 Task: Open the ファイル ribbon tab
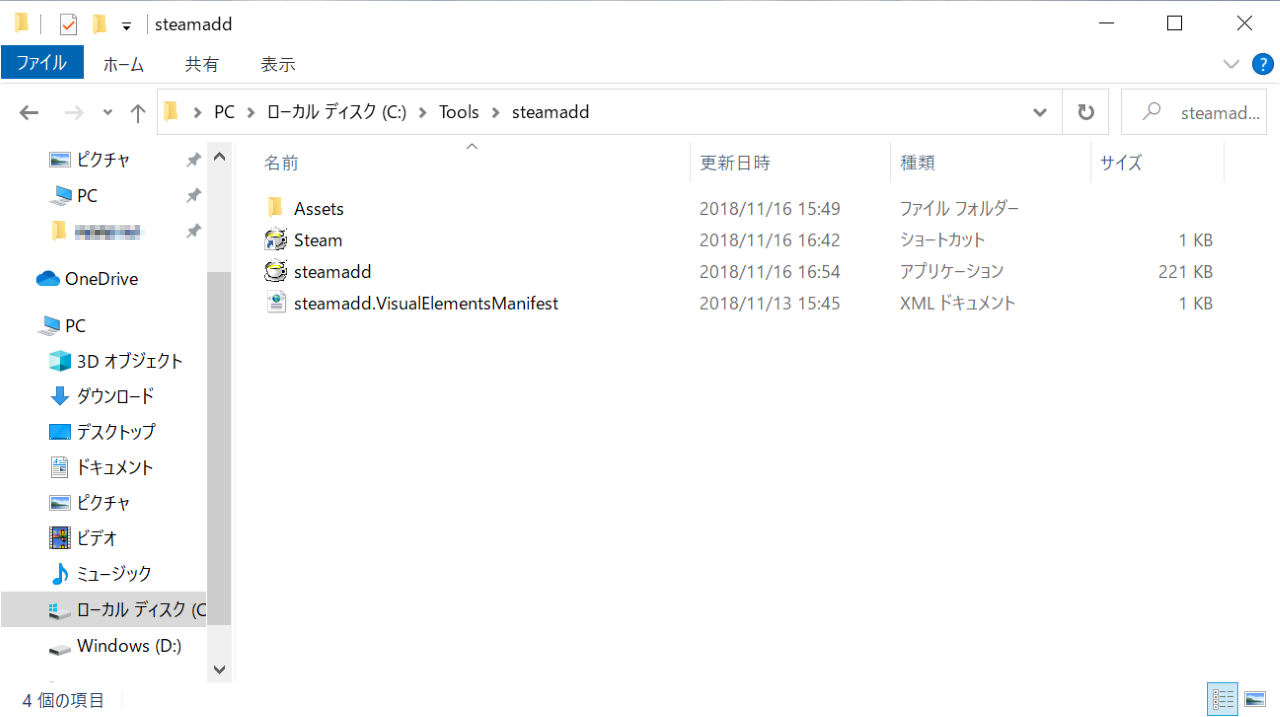click(41, 63)
